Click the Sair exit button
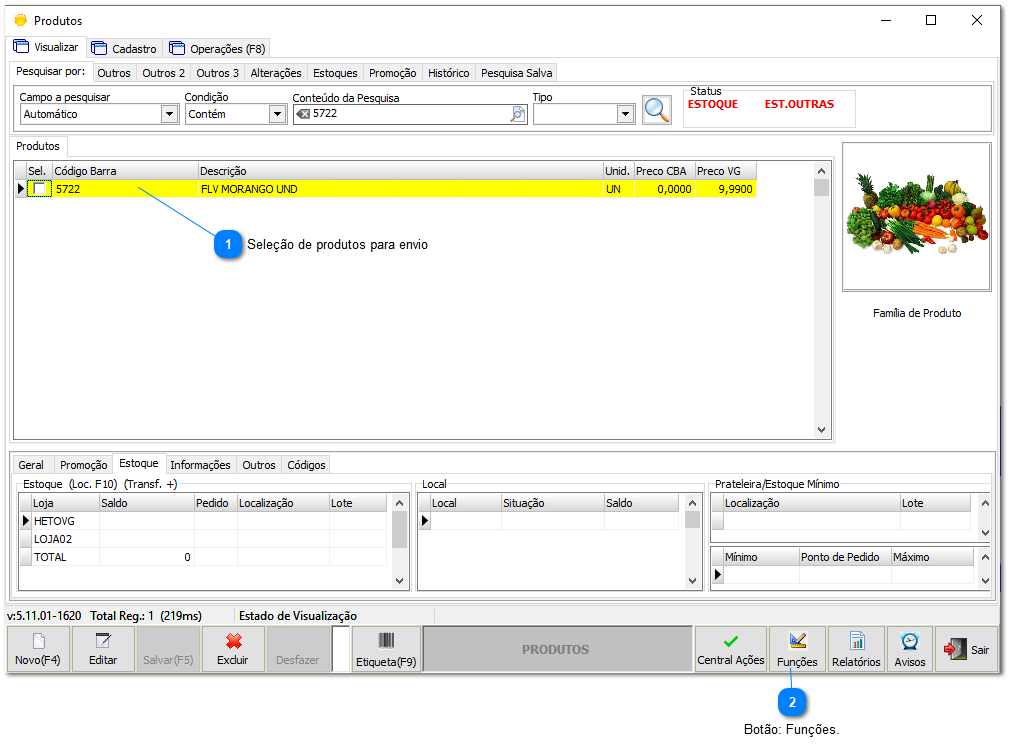The image size is (1010, 753). click(x=966, y=650)
